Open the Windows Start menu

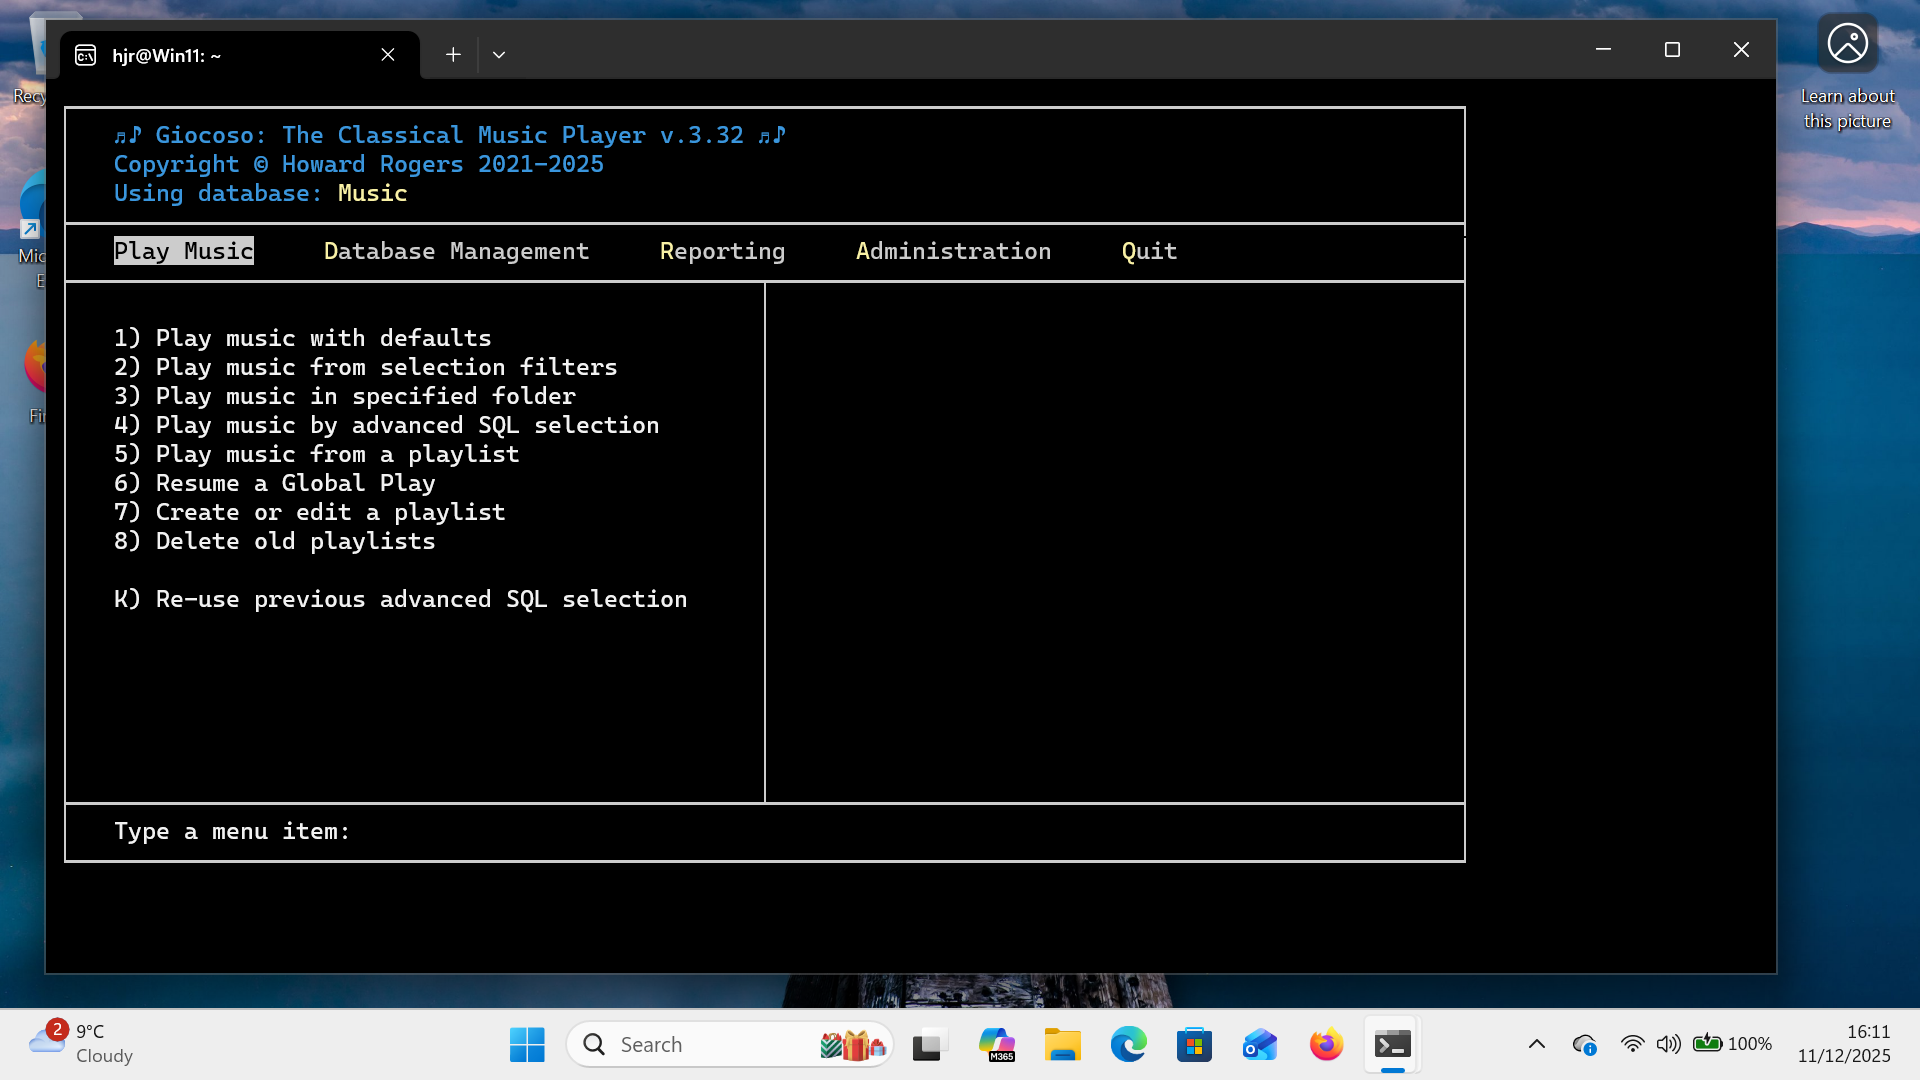tap(527, 1045)
